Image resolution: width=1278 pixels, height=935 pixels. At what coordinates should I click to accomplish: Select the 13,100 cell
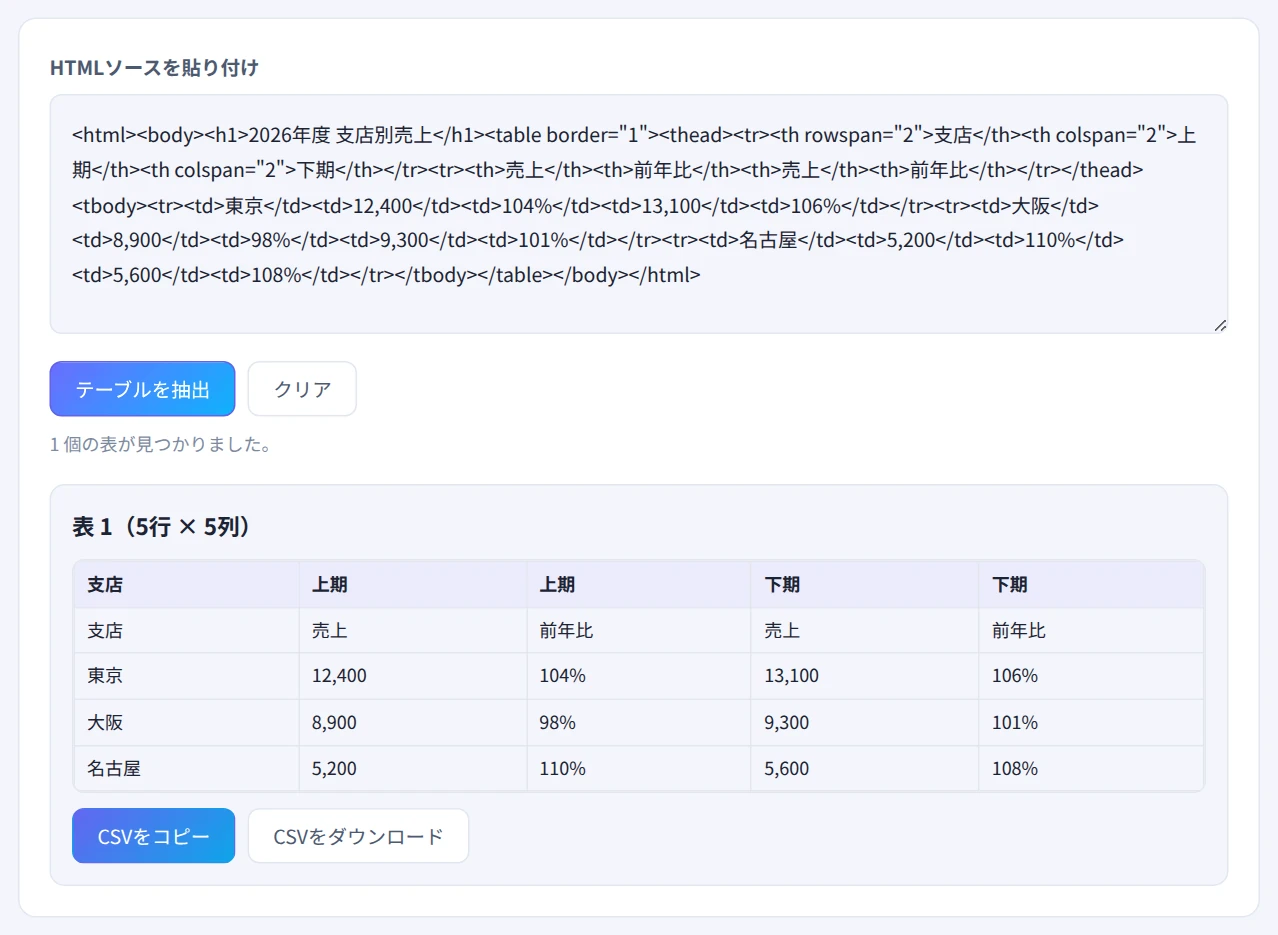coord(865,676)
